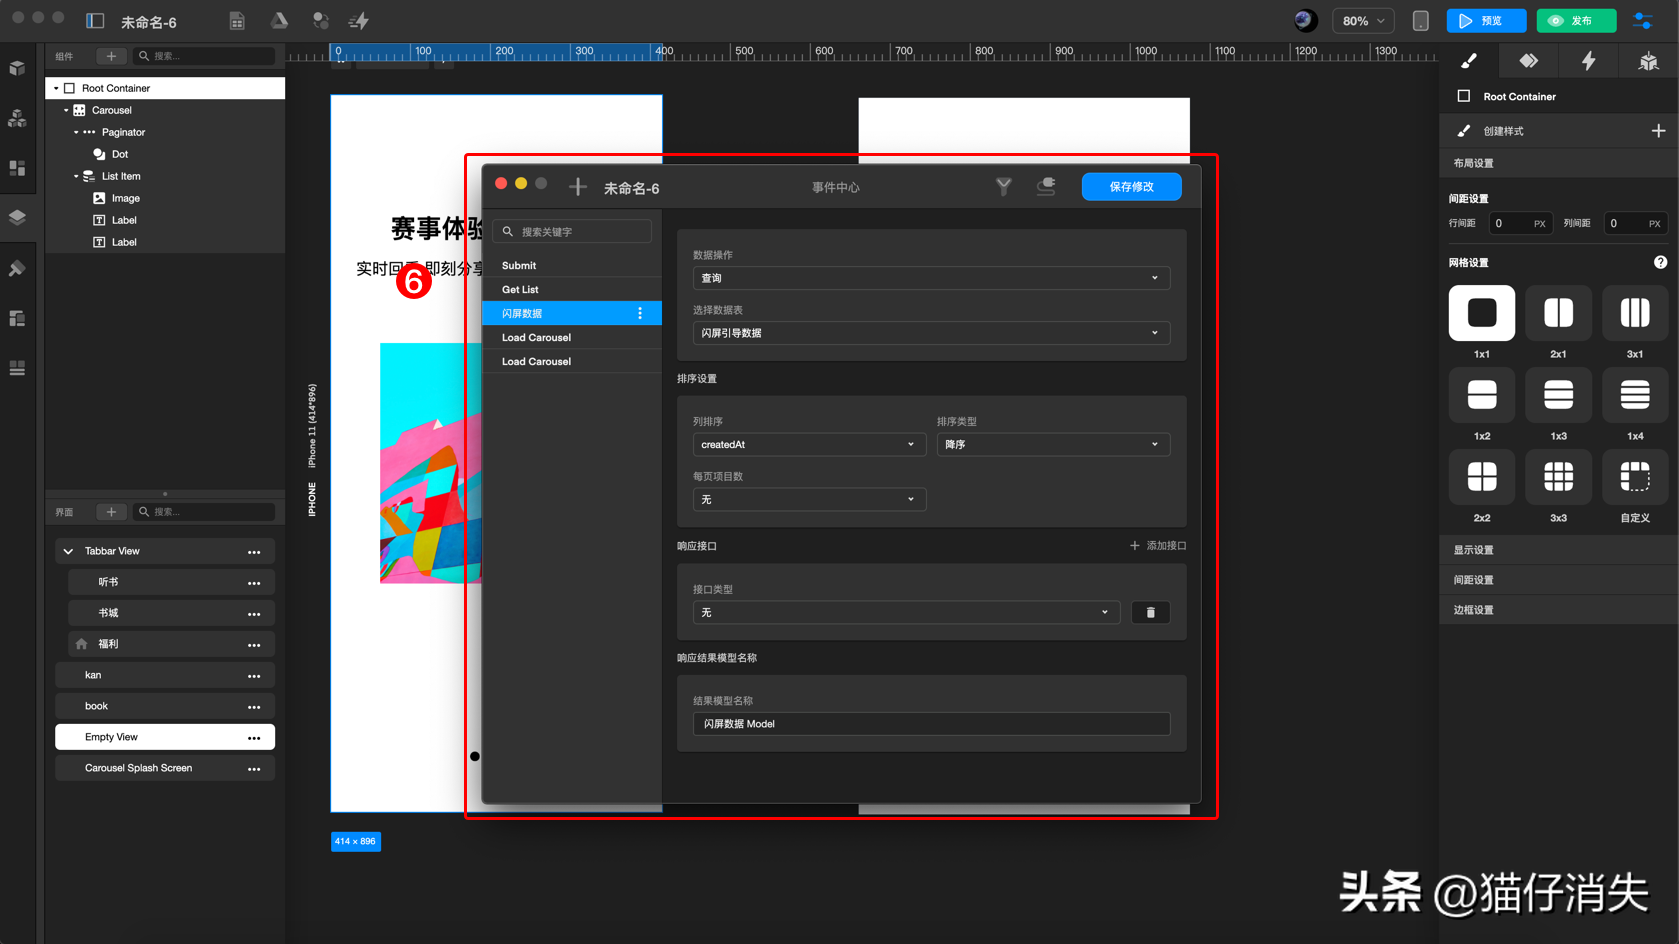Viewport: 1679px width, 944px height.
Task: Open the sliders settings icon at top right
Action: pos(1643,20)
